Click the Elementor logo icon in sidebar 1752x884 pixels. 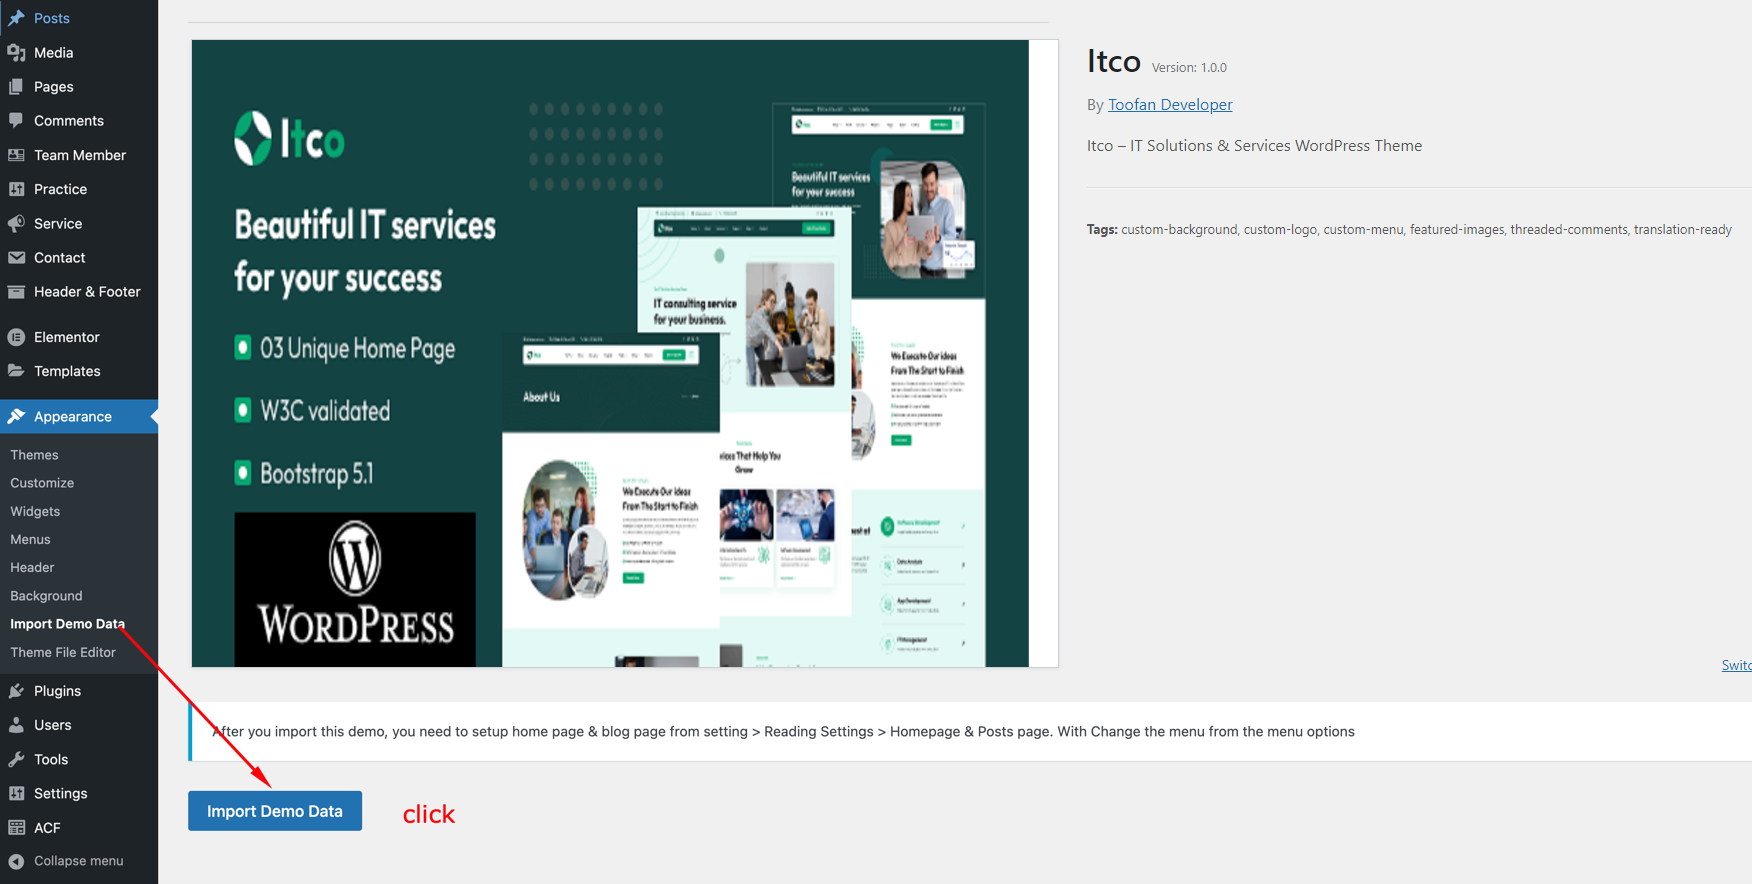(x=16, y=337)
